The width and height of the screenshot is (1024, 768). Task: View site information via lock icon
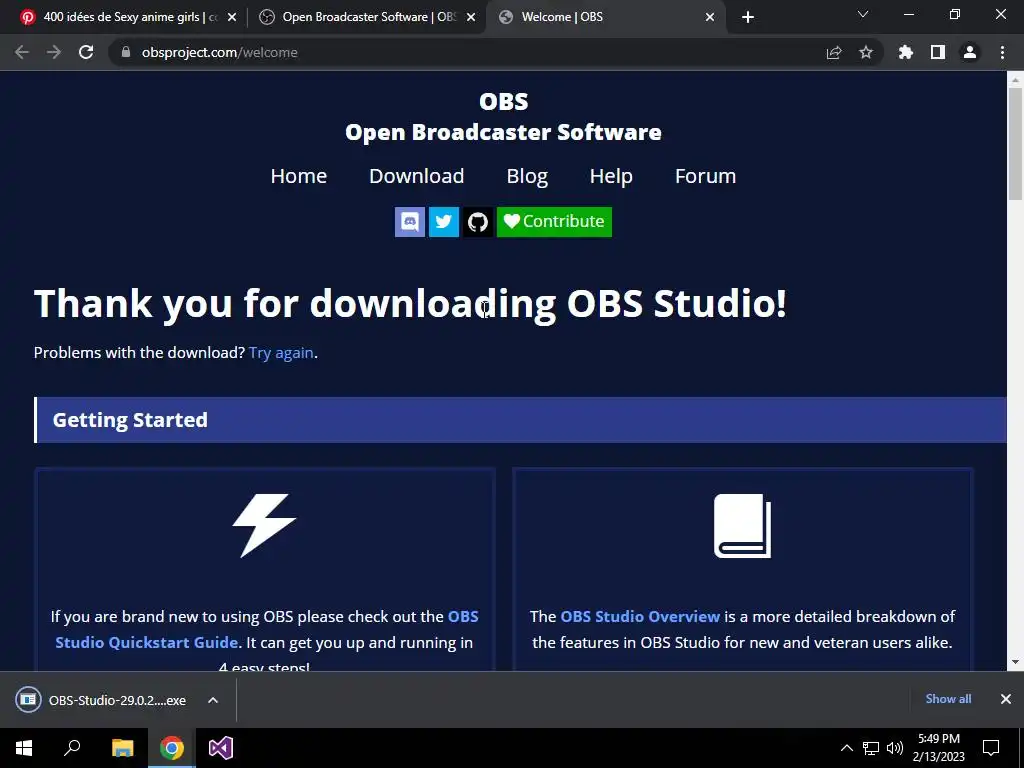tap(126, 52)
